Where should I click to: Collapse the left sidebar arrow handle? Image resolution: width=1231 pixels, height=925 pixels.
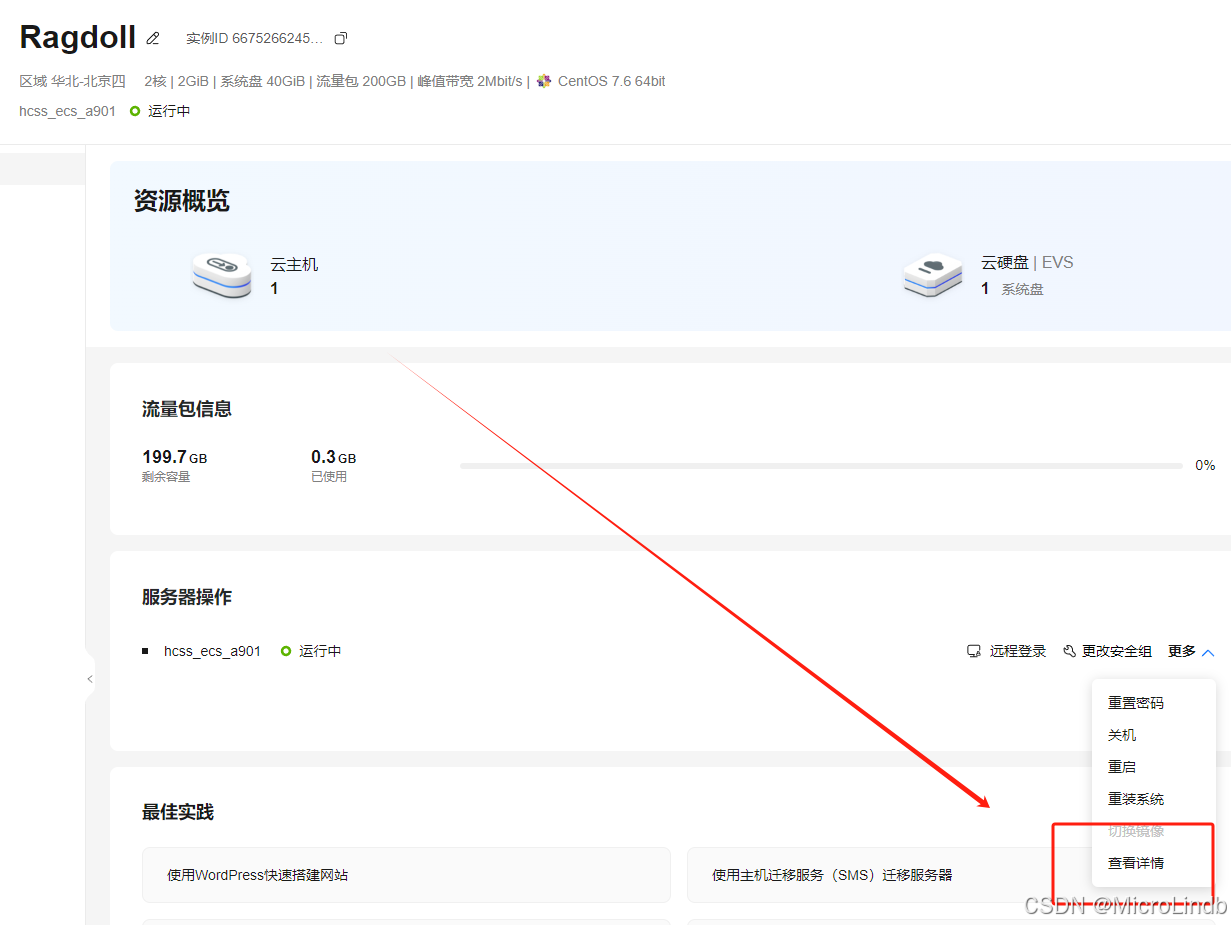point(89,679)
